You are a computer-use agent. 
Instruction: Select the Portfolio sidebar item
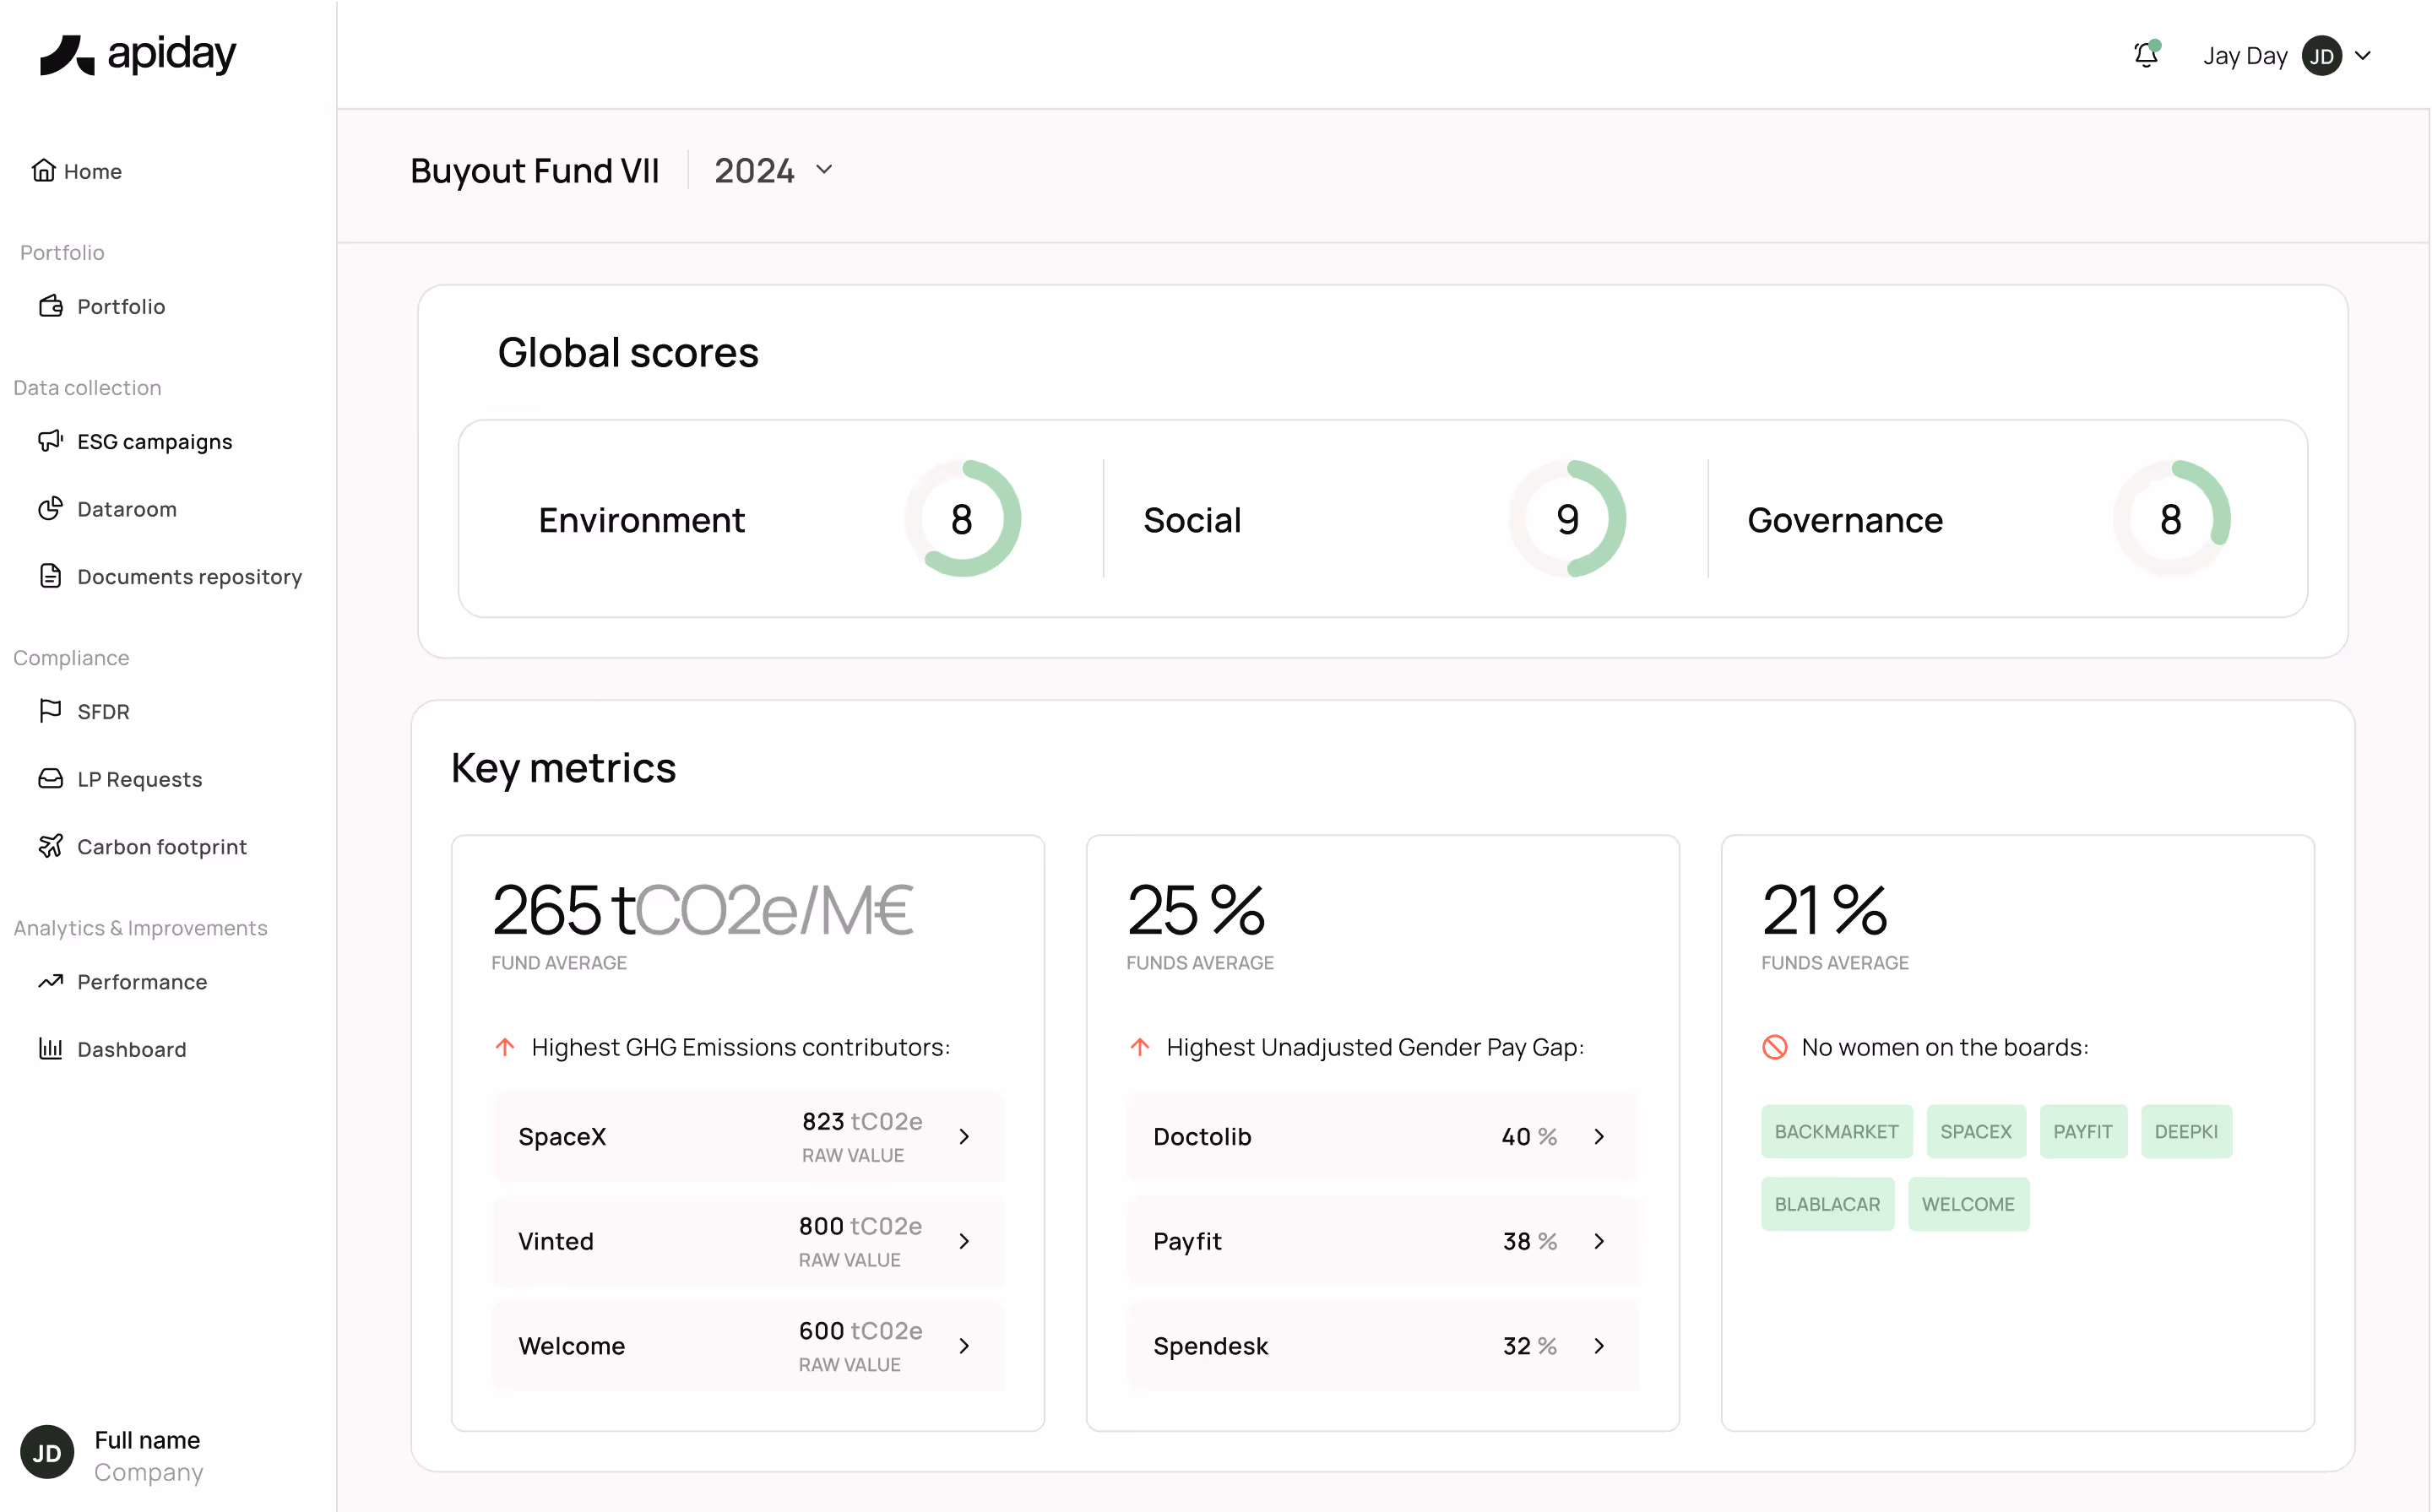pyautogui.click(x=121, y=306)
